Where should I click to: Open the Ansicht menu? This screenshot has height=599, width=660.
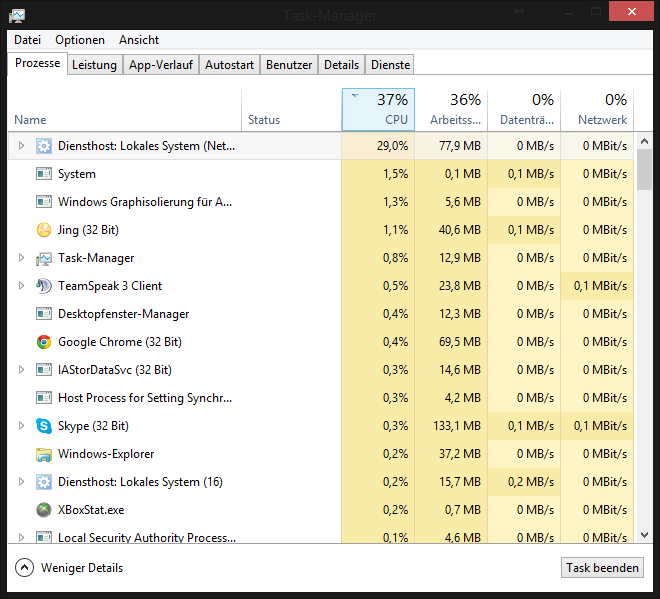pyautogui.click(x=139, y=40)
